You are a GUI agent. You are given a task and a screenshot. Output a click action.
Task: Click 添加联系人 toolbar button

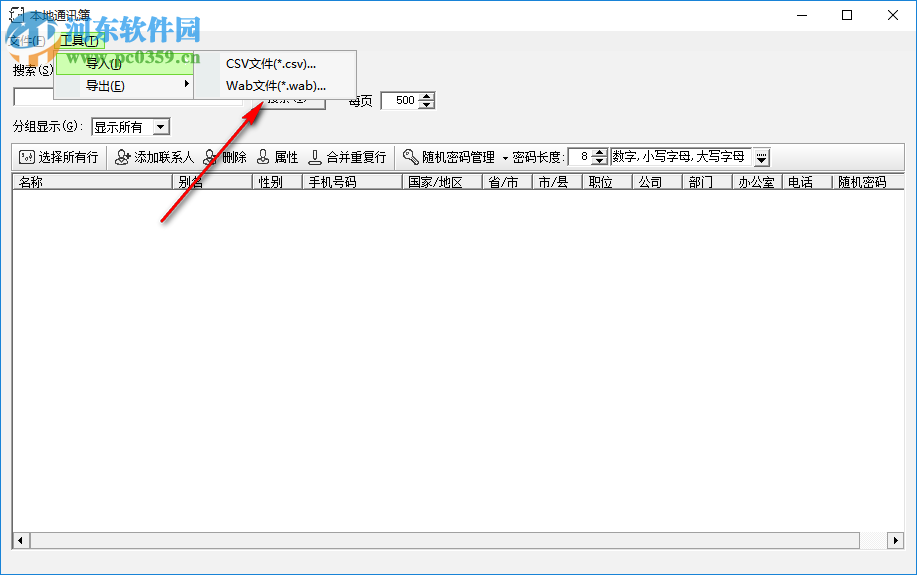pos(154,157)
